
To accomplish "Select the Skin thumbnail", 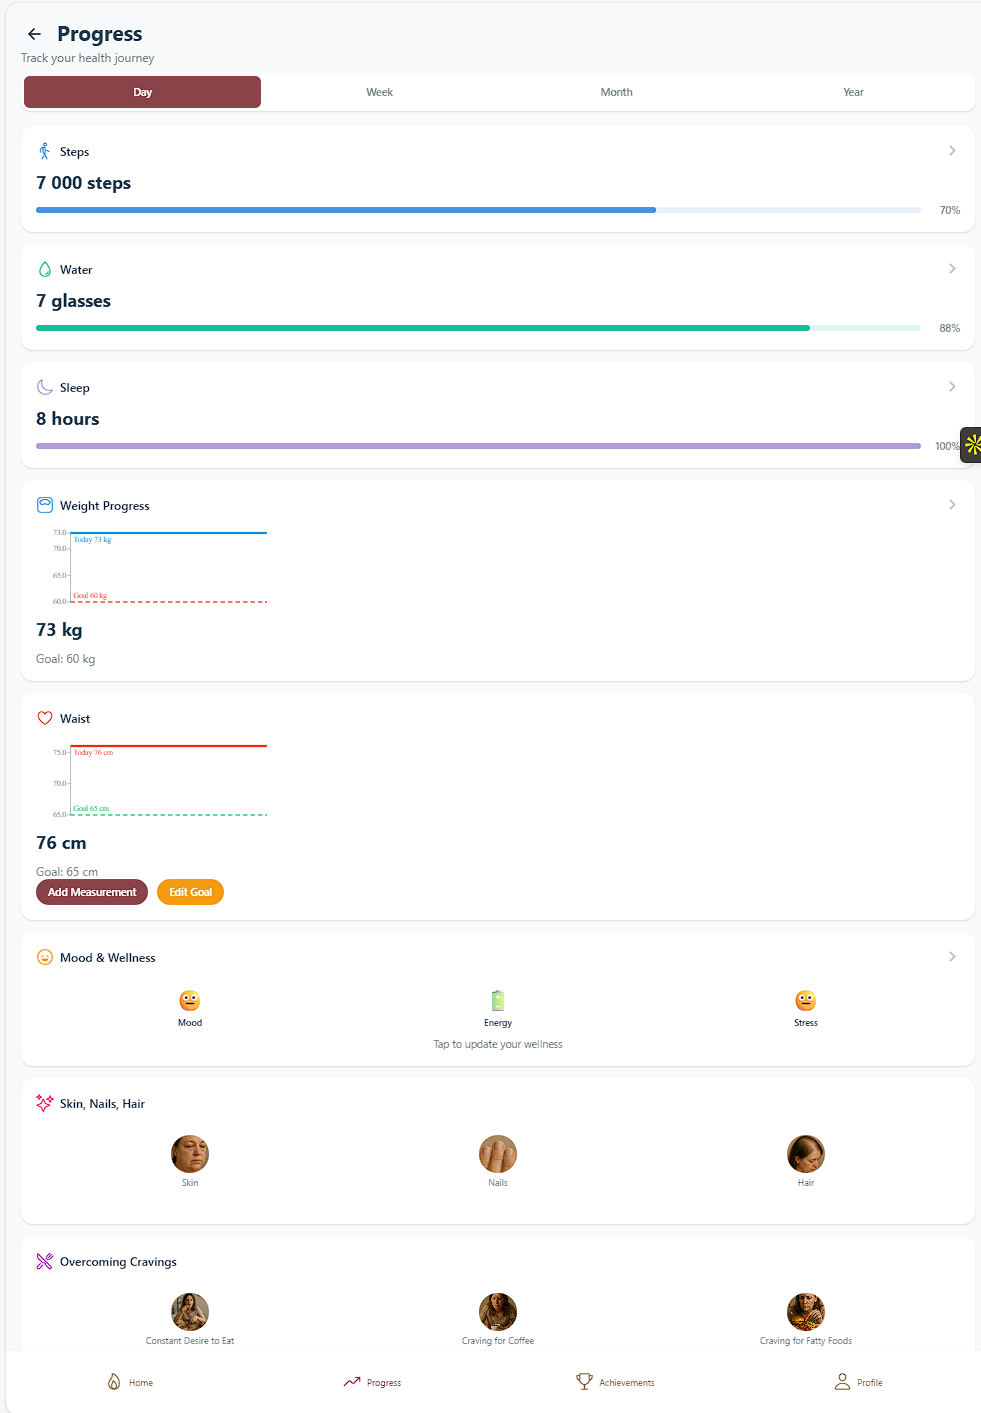I will 190,1154.
